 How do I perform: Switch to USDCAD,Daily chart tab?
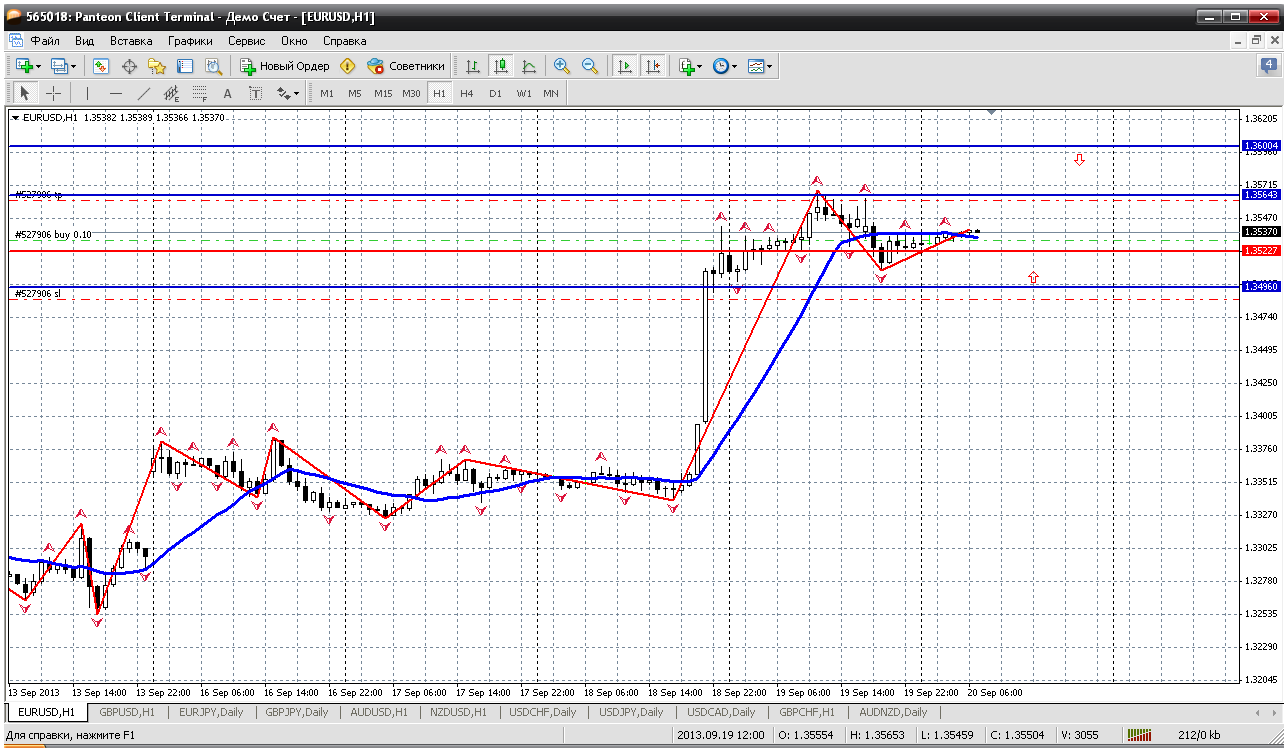point(723,712)
